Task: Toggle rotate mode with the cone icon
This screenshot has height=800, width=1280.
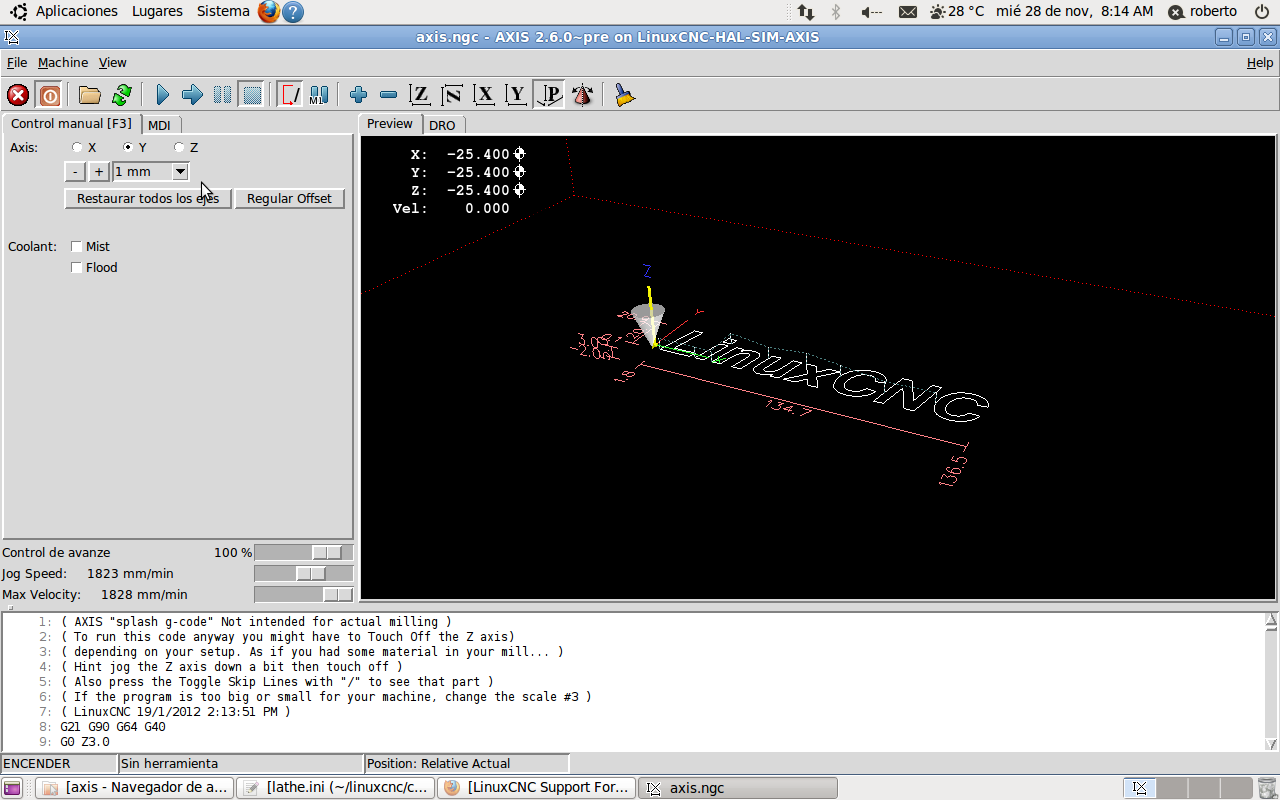Action: (582, 95)
